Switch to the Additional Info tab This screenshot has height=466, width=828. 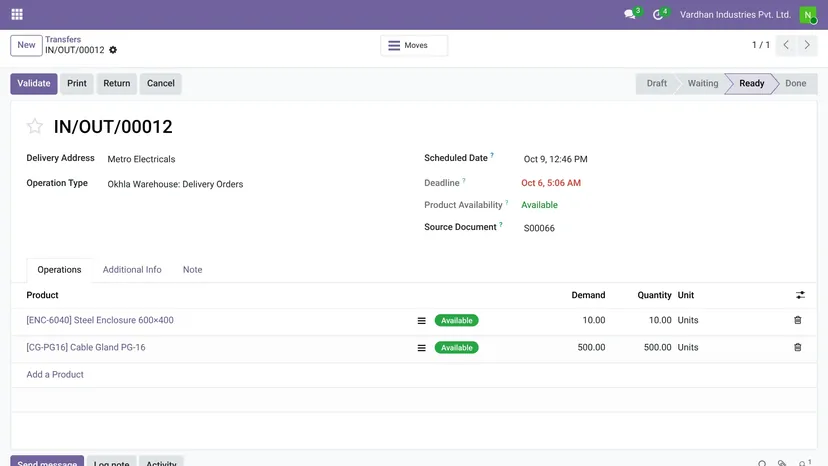132,270
